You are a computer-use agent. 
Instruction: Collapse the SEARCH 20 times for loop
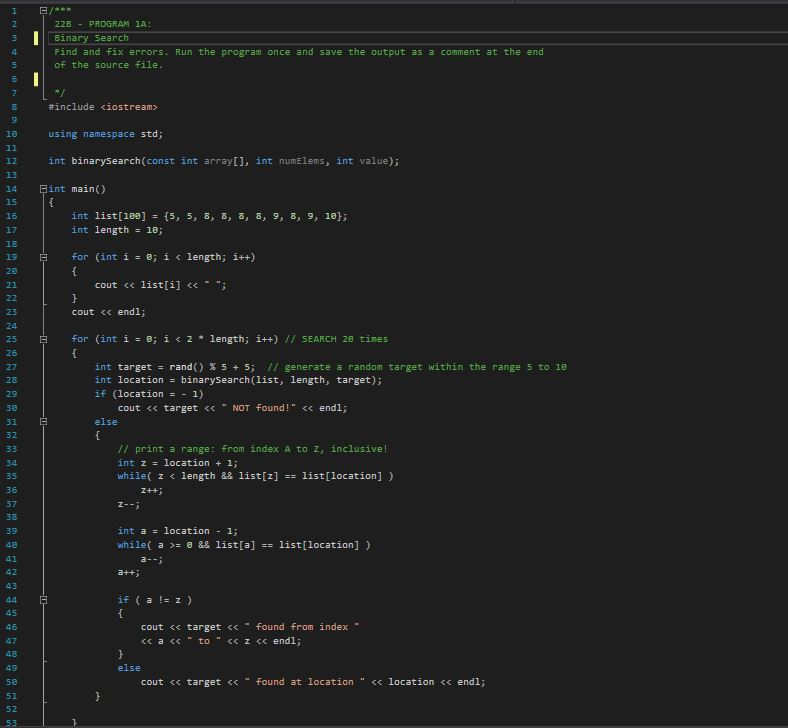pyautogui.click(x=44, y=339)
